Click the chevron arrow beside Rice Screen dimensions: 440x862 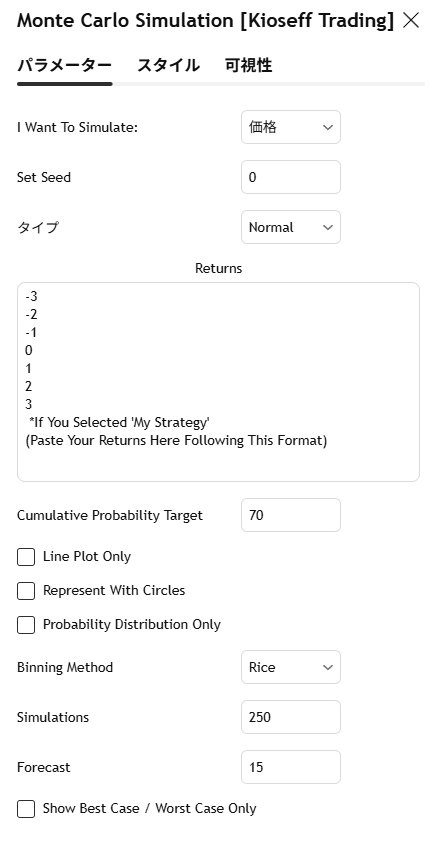coord(328,667)
